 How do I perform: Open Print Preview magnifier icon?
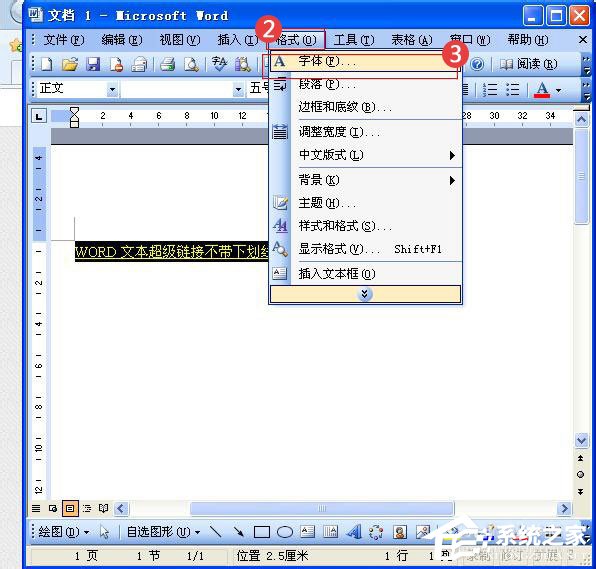(x=191, y=64)
